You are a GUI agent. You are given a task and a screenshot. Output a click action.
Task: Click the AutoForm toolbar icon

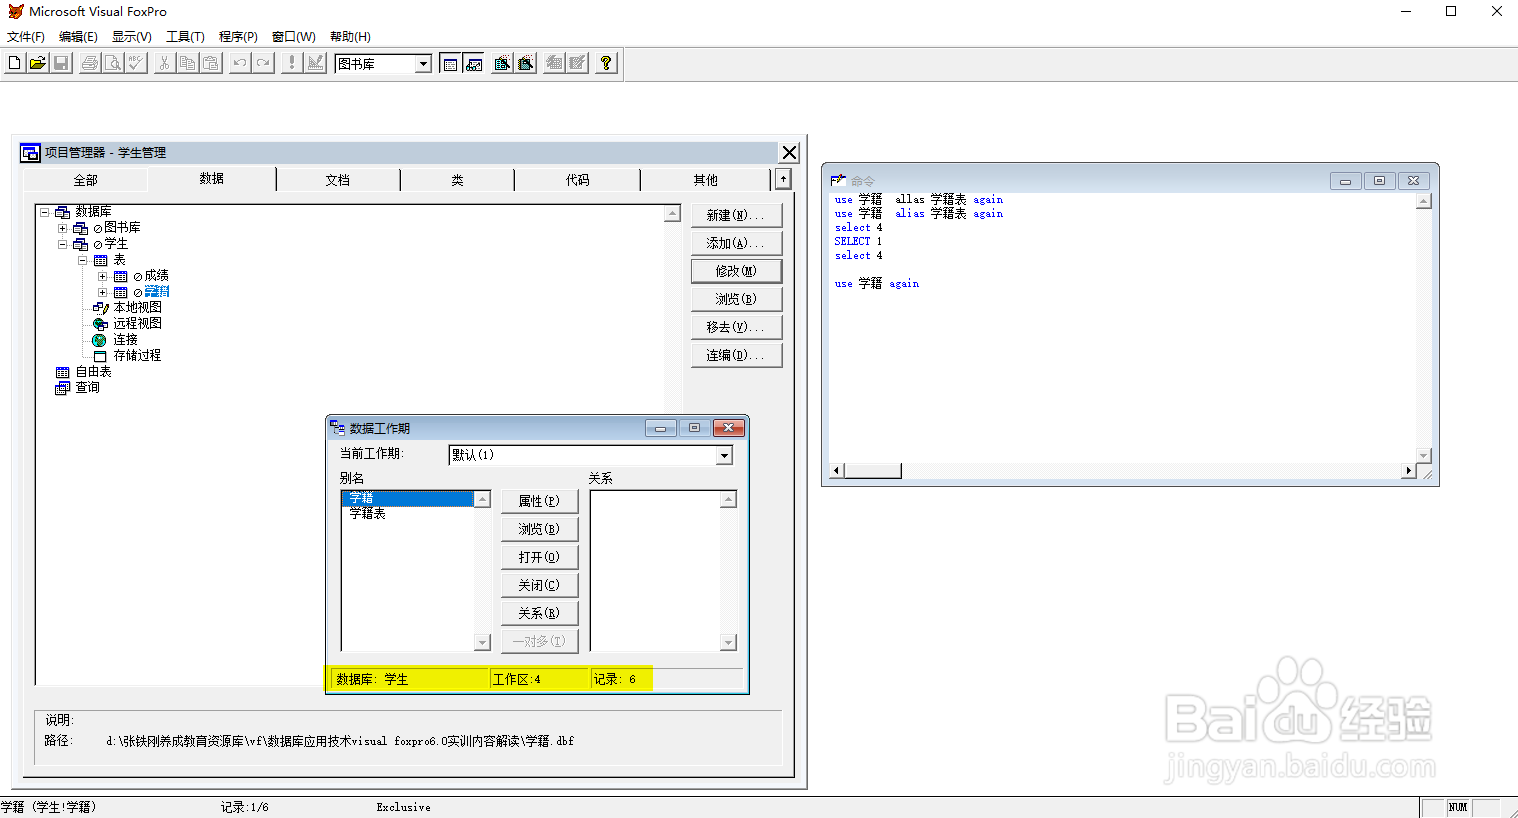click(x=554, y=63)
